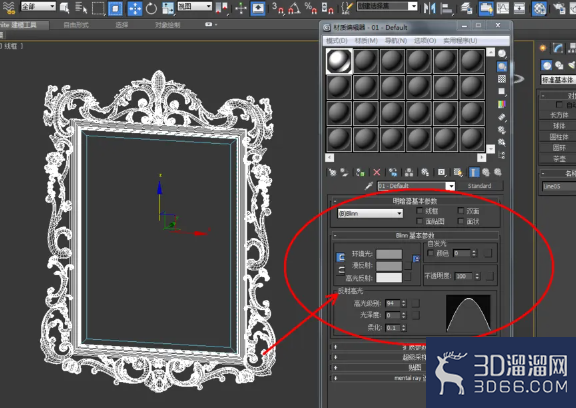Screen dimensions: 576x408
Task: Open the 导航(N) menu
Action: 396,40
